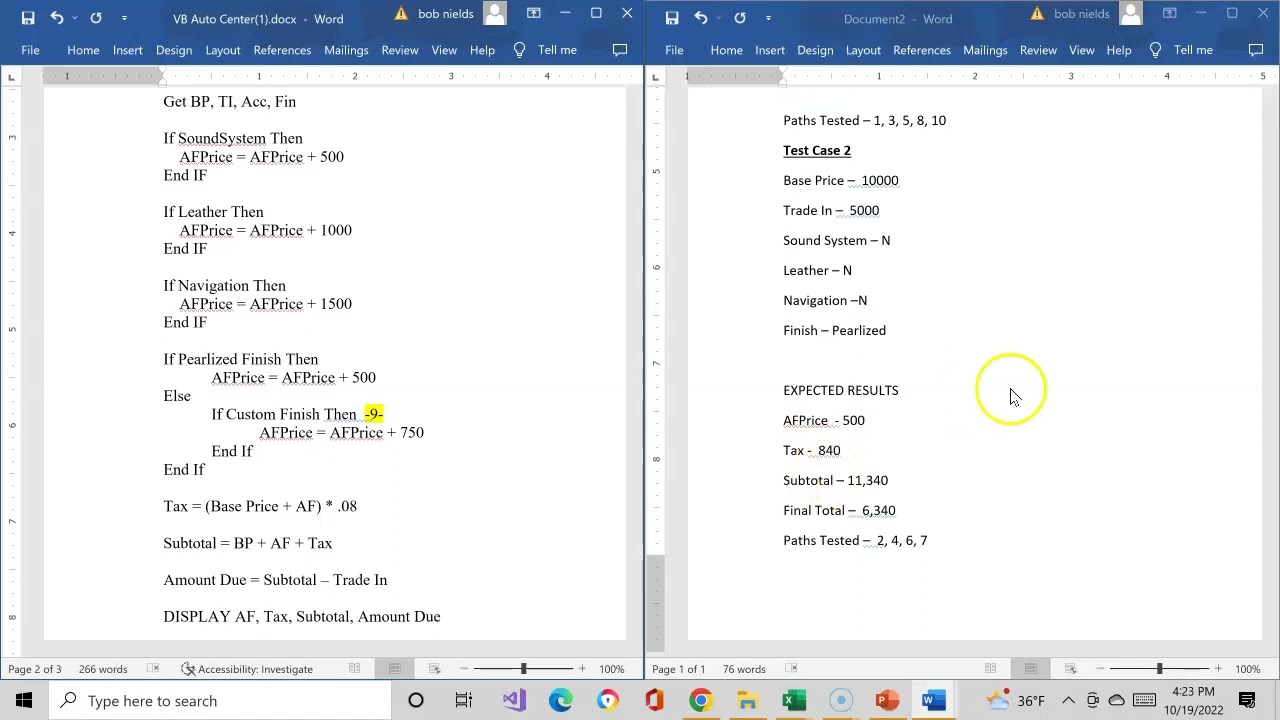Open File menu in VB Auto Center window

pyautogui.click(x=30, y=50)
